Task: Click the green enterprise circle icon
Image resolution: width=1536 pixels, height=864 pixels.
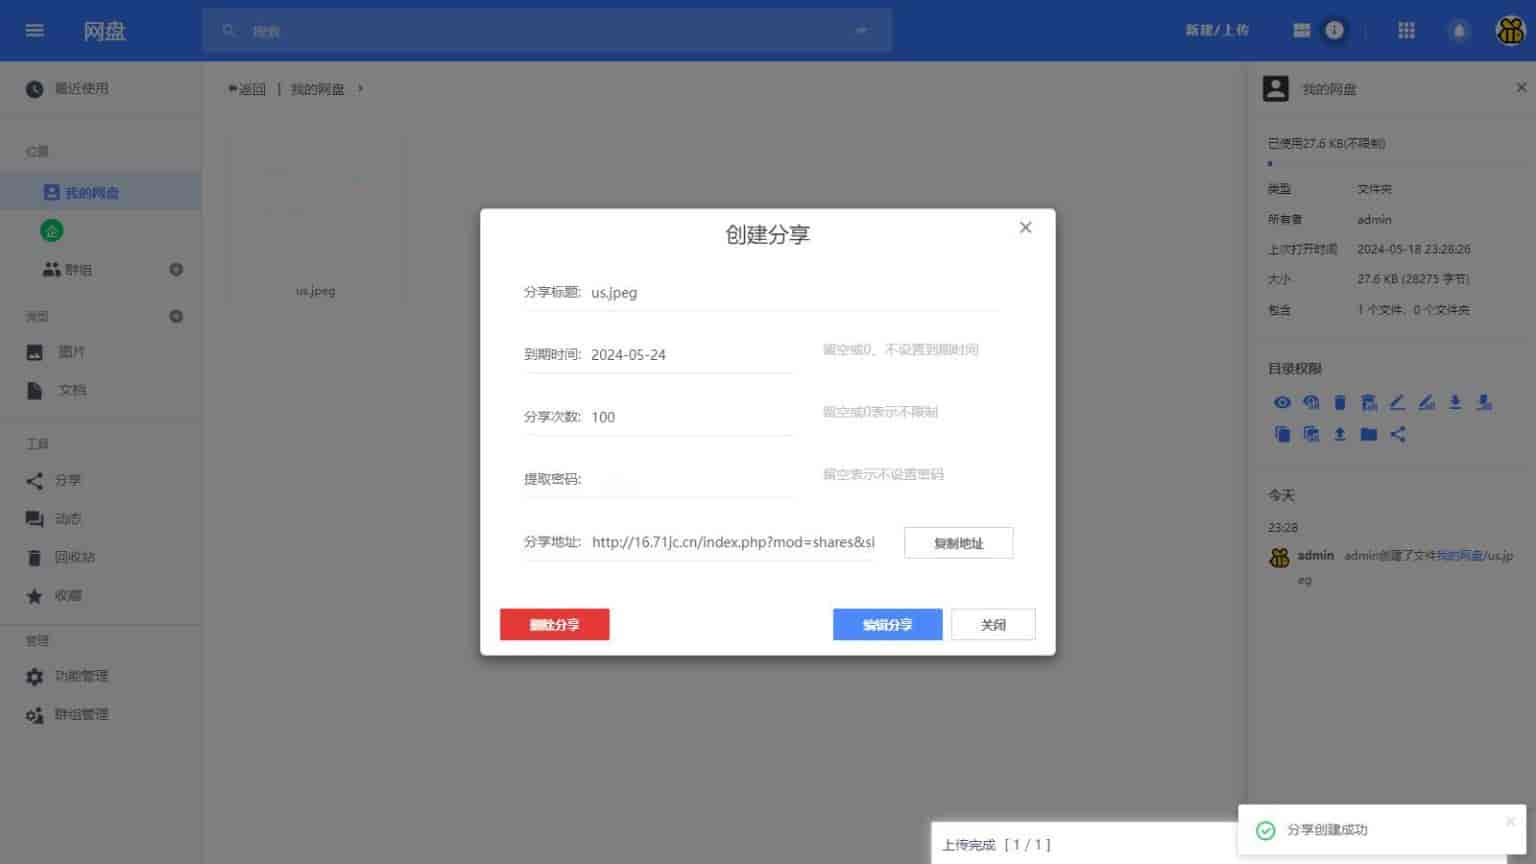Action: [x=52, y=231]
